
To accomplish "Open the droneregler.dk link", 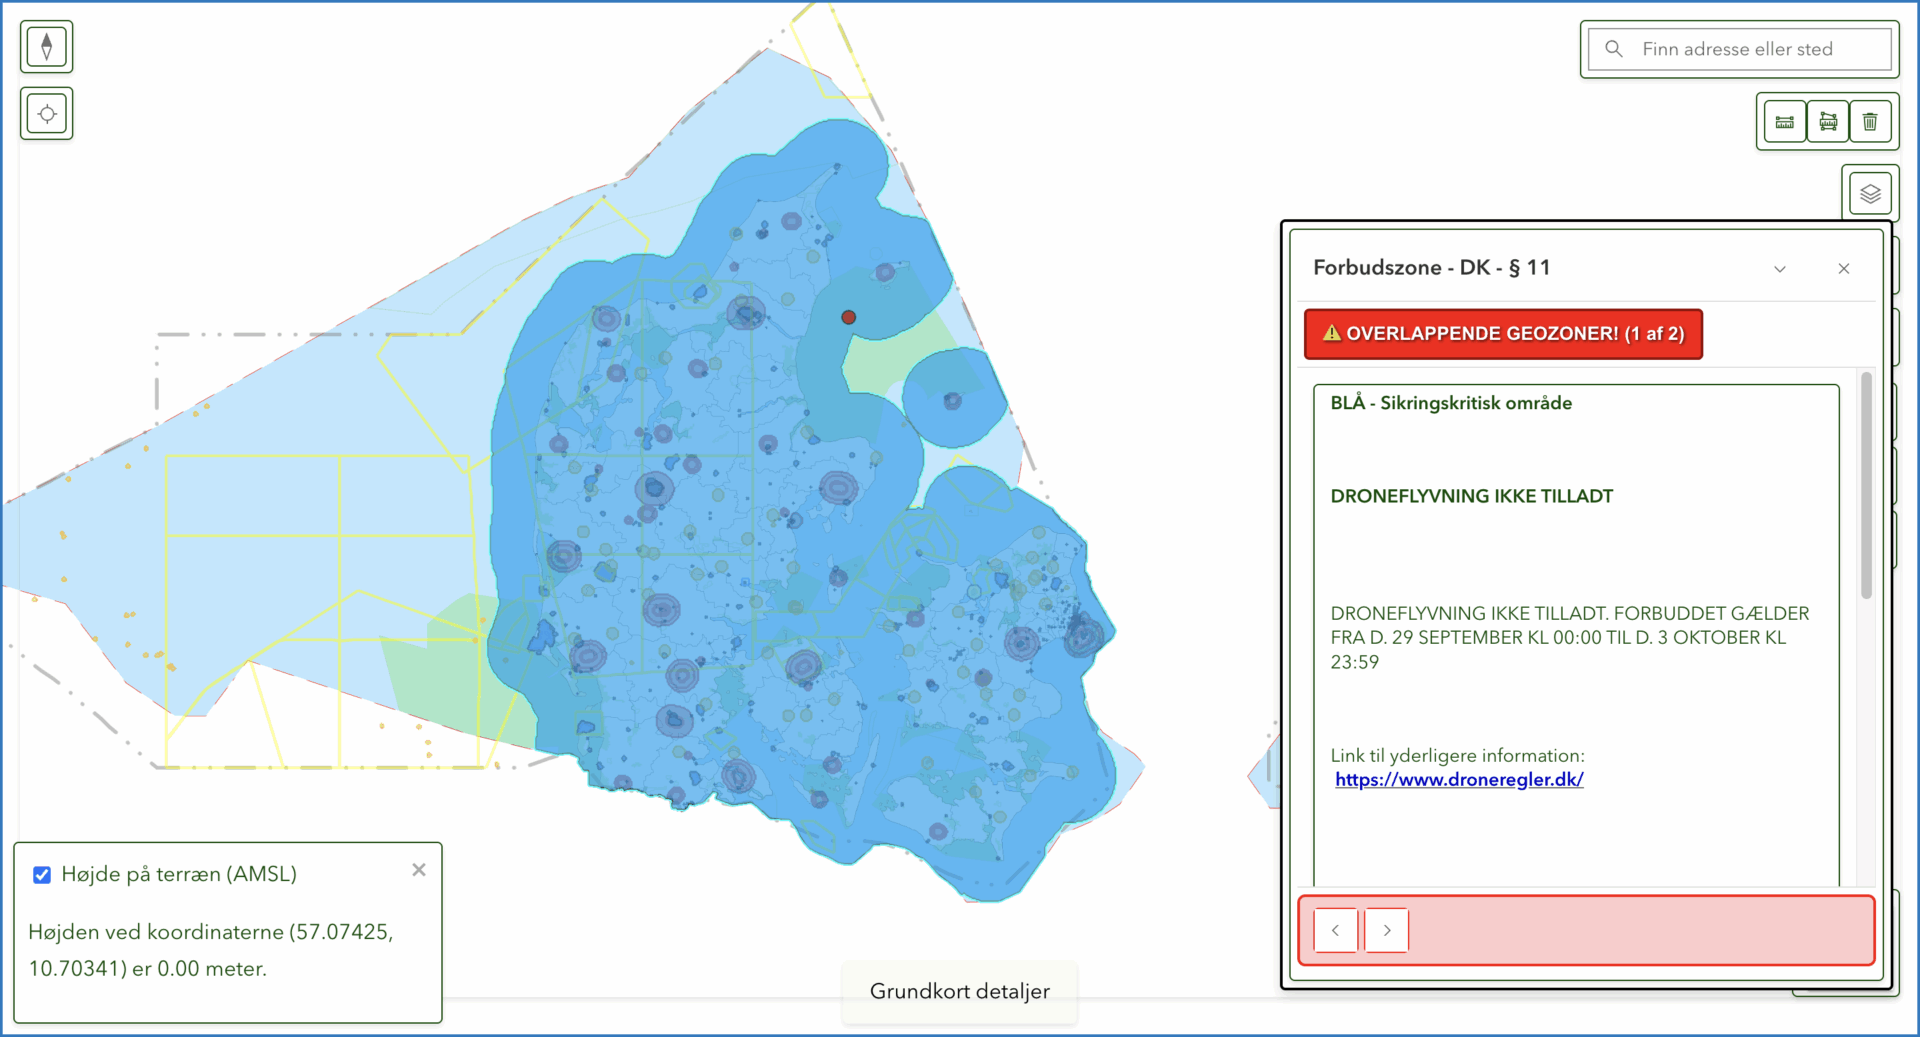I will (x=1459, y=780).
